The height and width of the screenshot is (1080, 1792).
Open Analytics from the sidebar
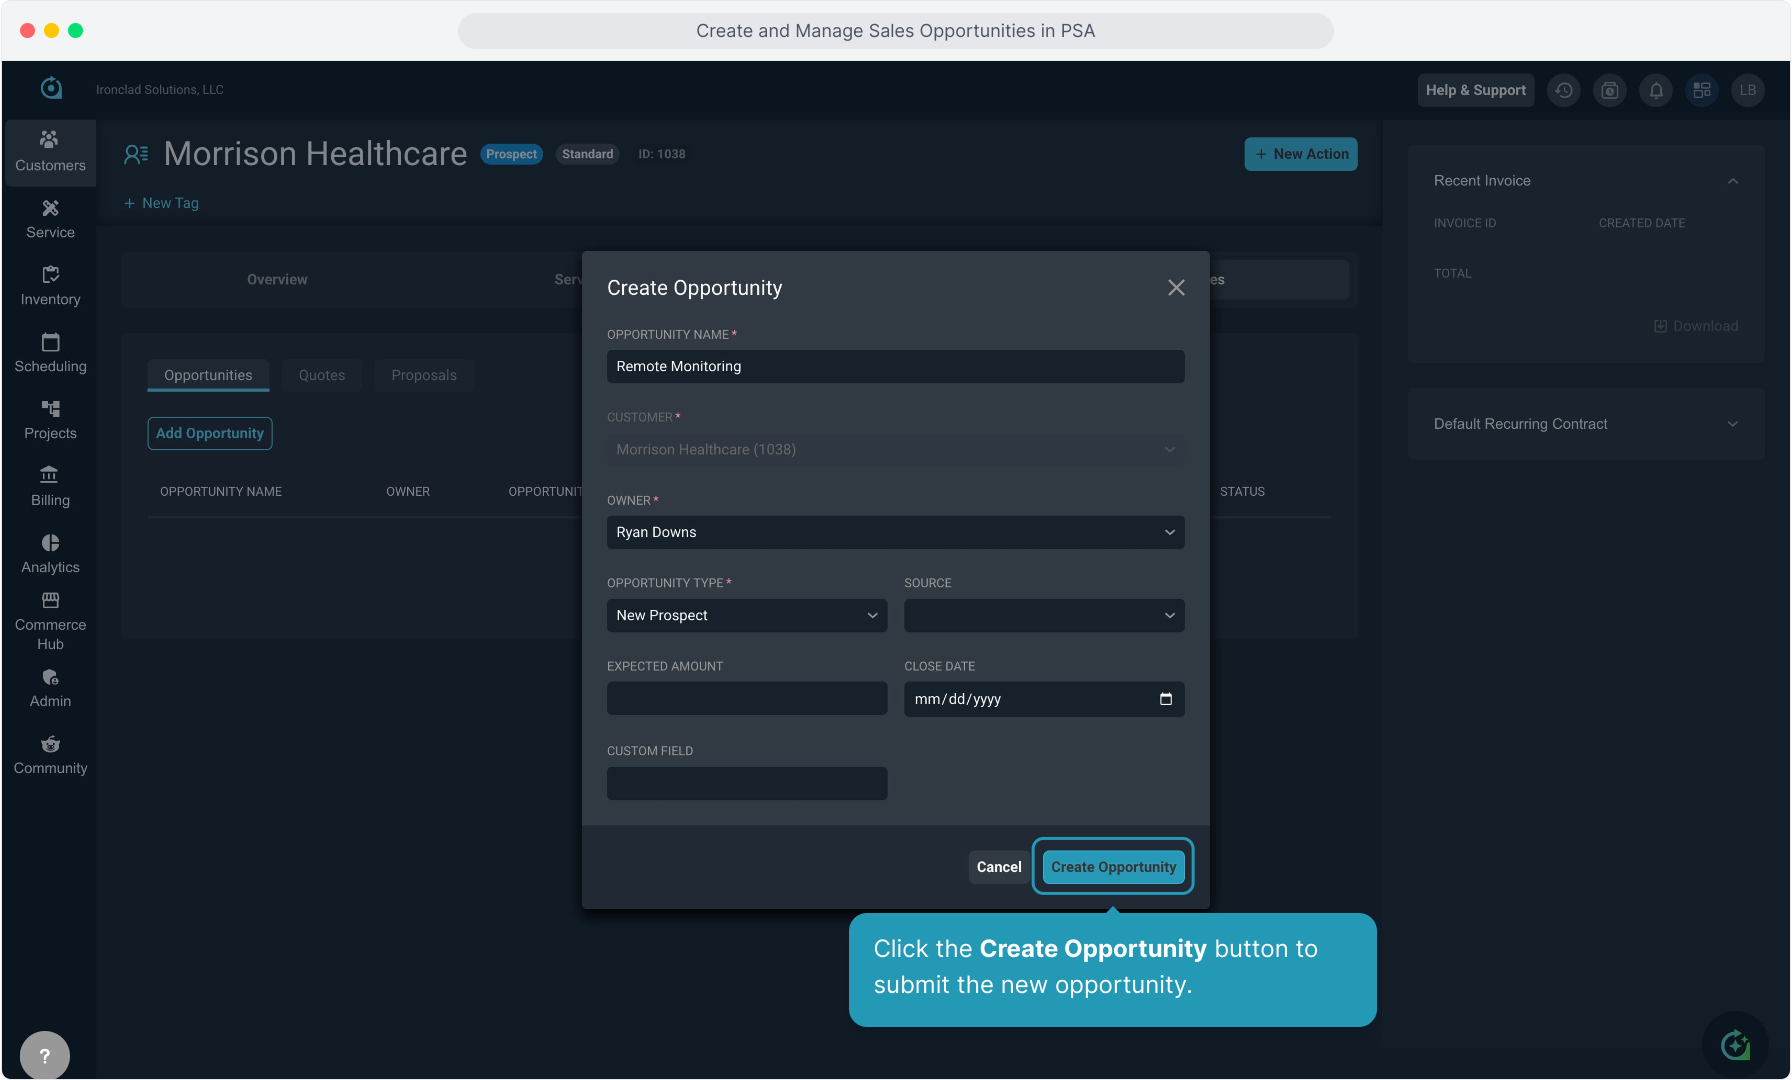(50, 554)
